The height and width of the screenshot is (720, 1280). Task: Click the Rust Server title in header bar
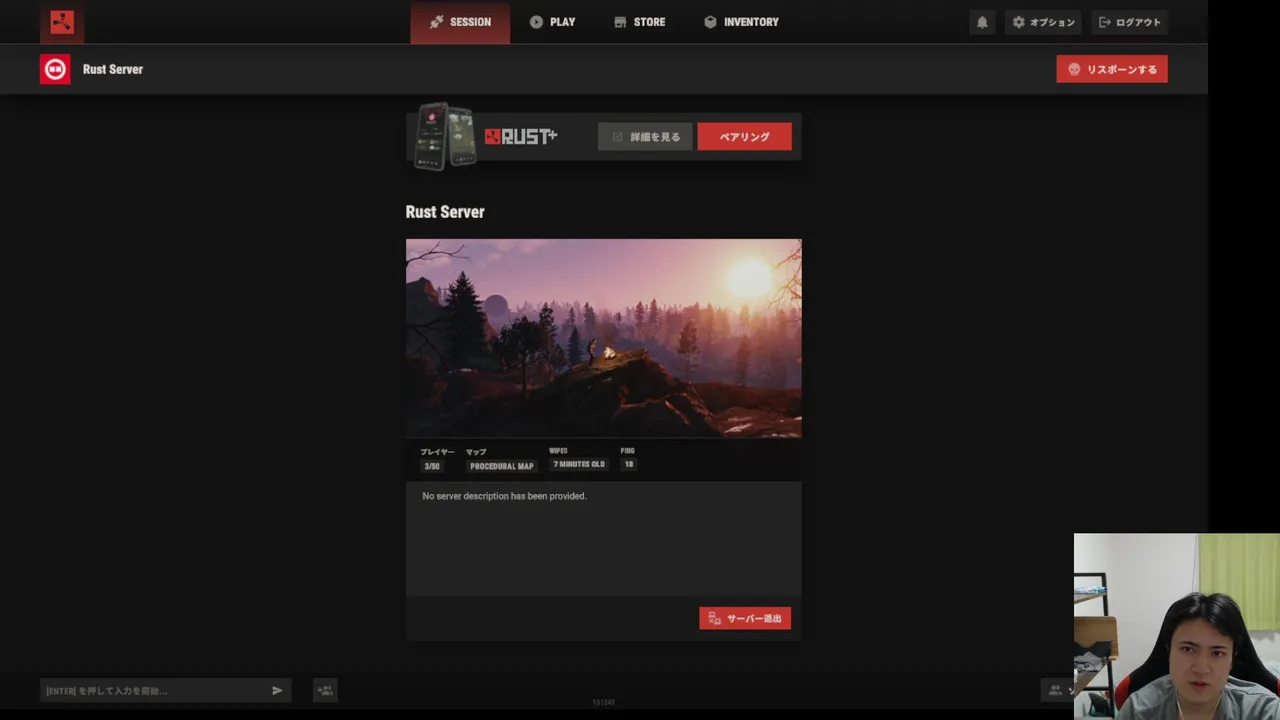coord(113,69)
